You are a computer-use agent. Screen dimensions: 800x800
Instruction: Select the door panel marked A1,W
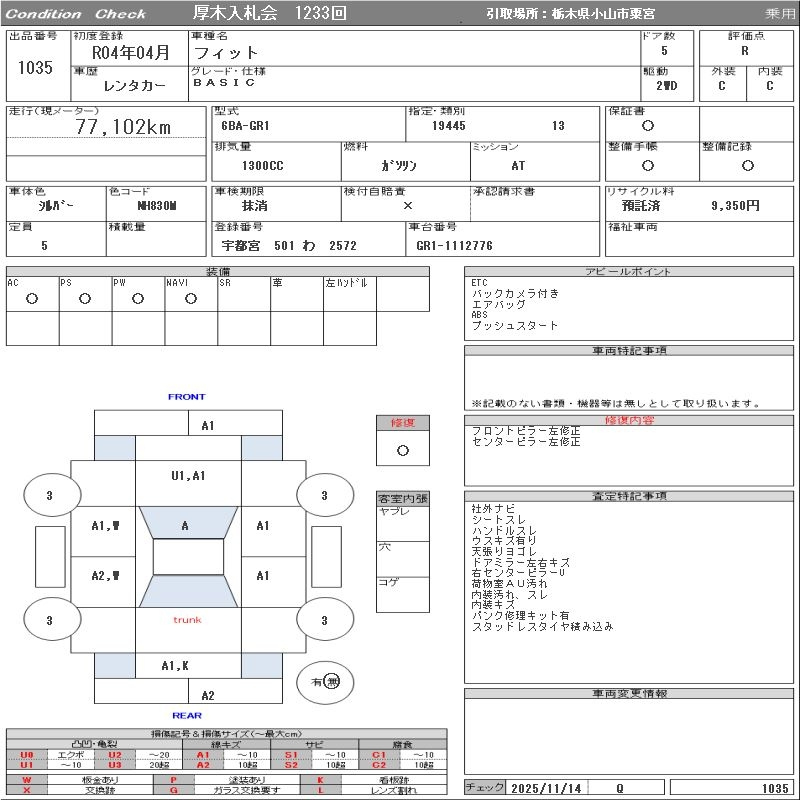click(105, 525)
